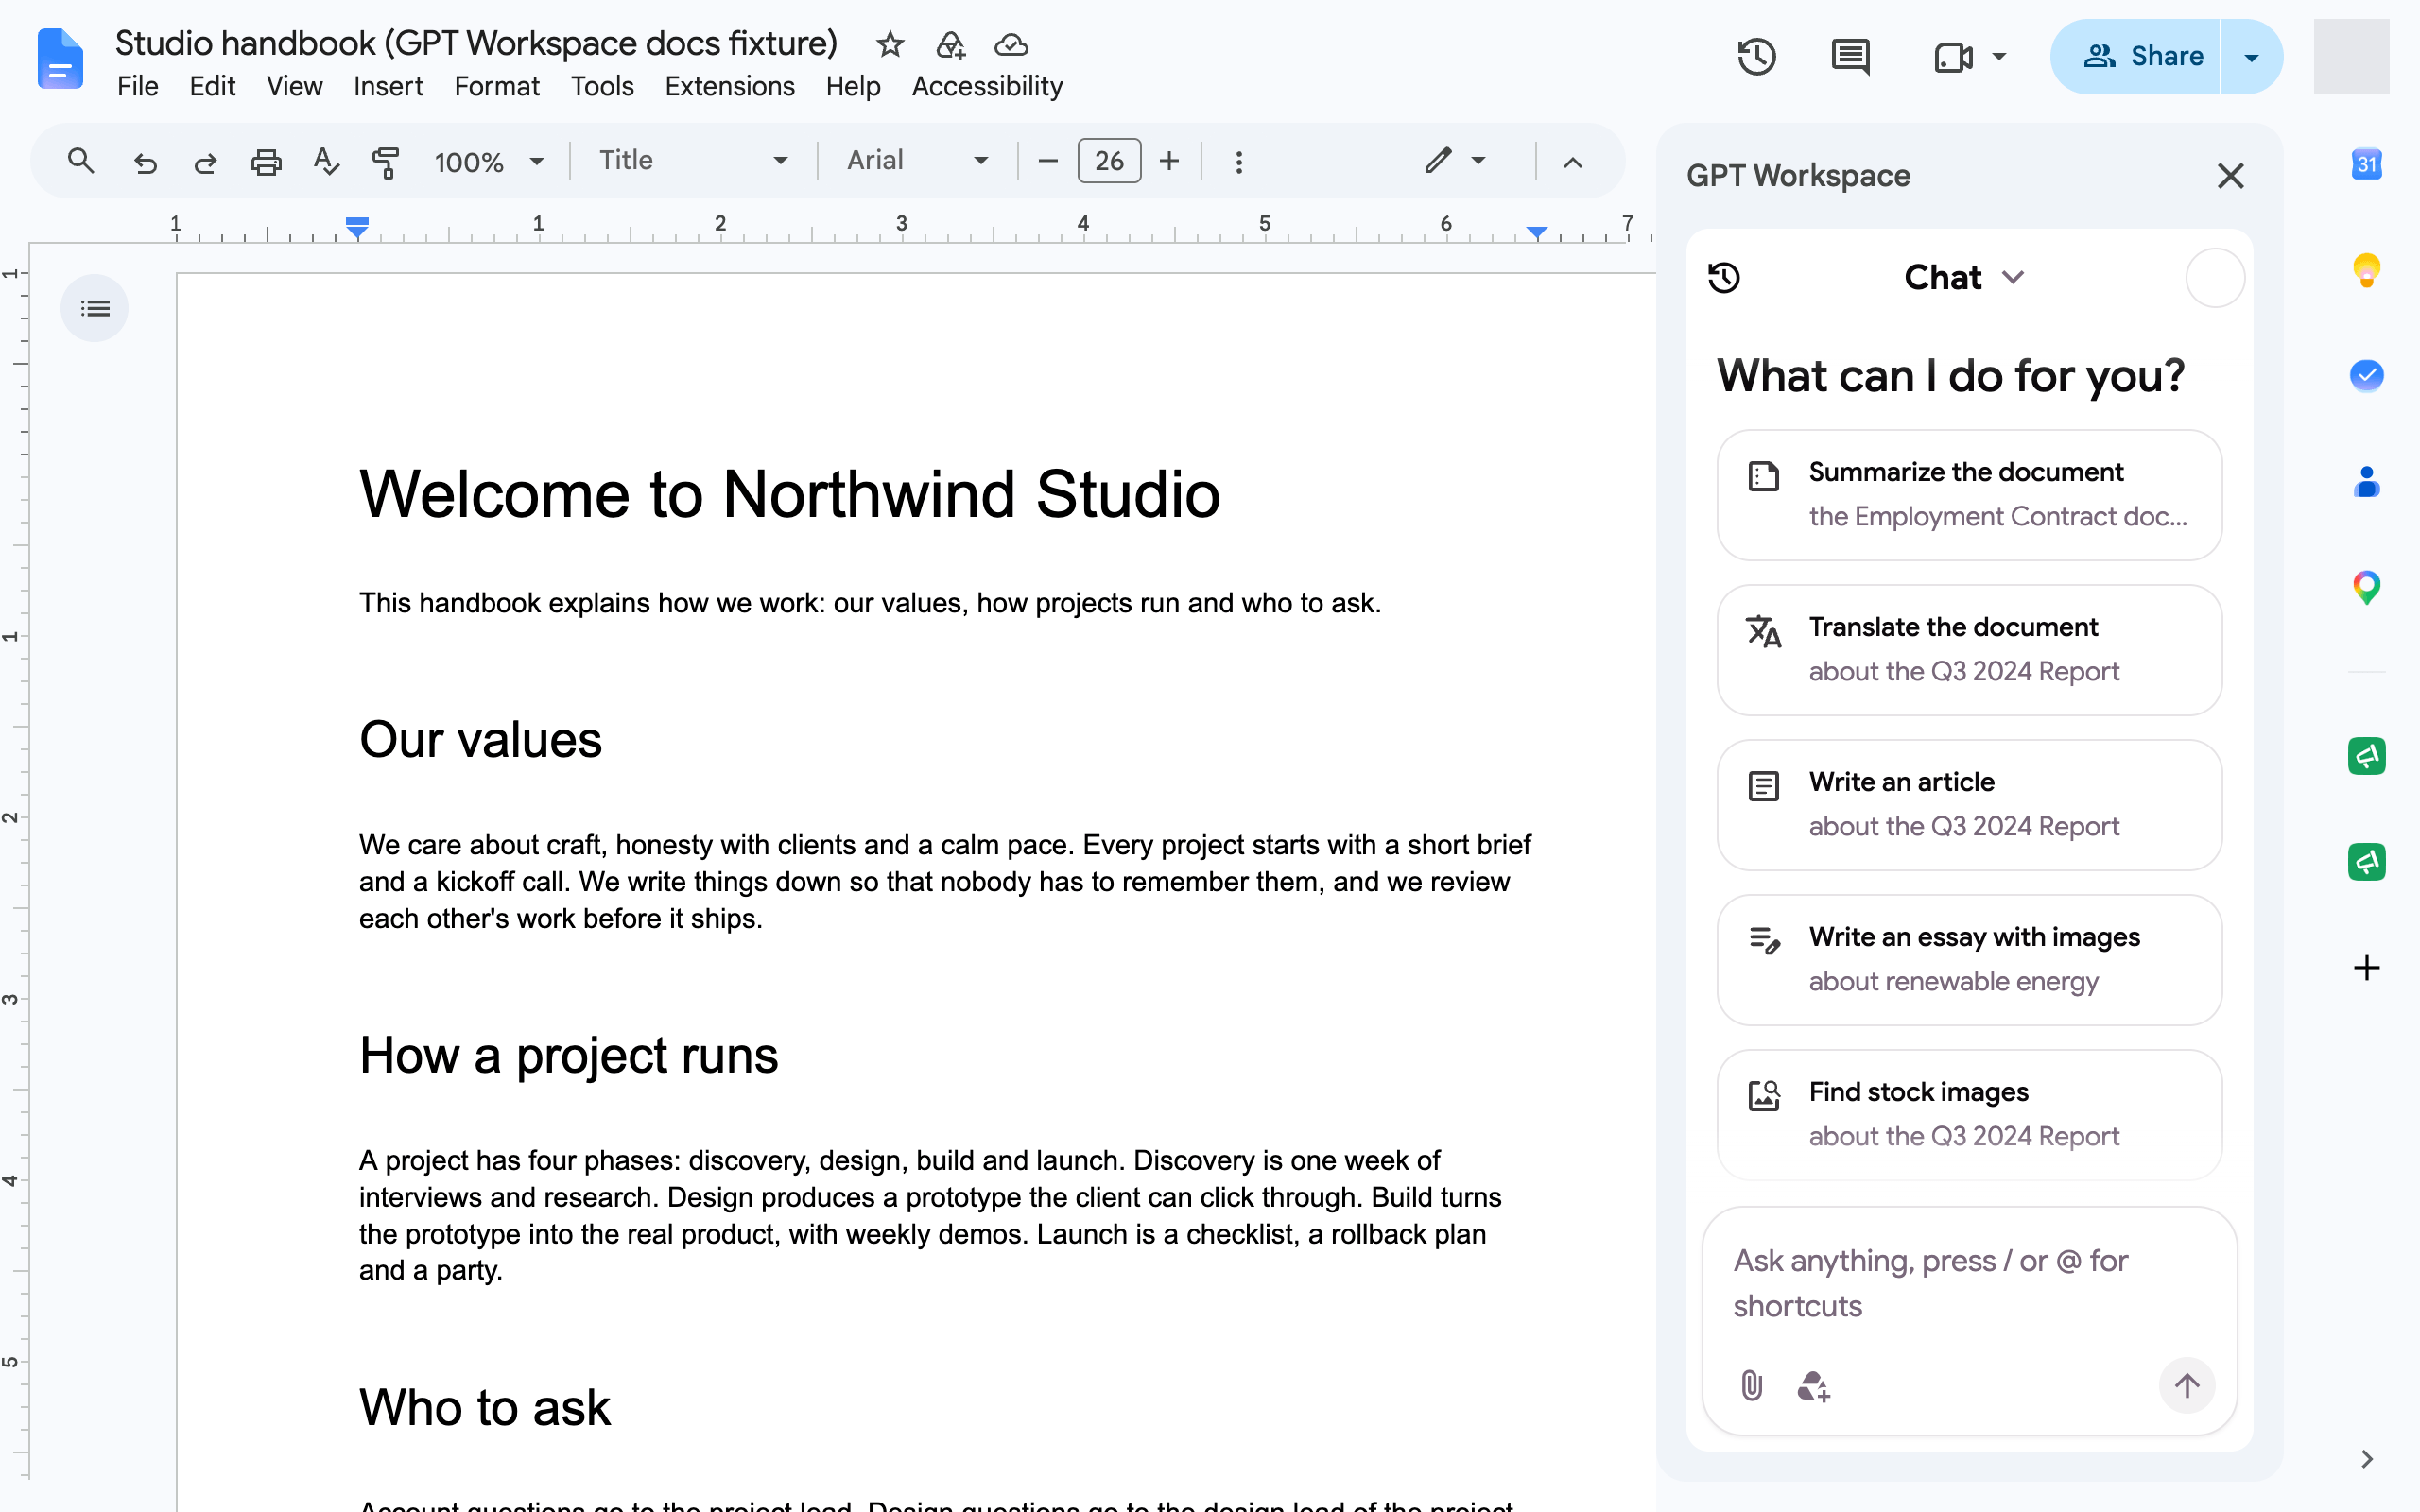This screenshot has width=2420, height=1512.
Task: Click the Ask anything chat input
Action: click(1968, 1283)
